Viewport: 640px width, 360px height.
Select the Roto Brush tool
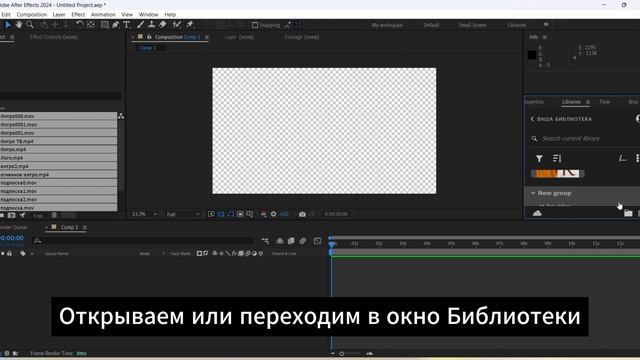(177, 25)
